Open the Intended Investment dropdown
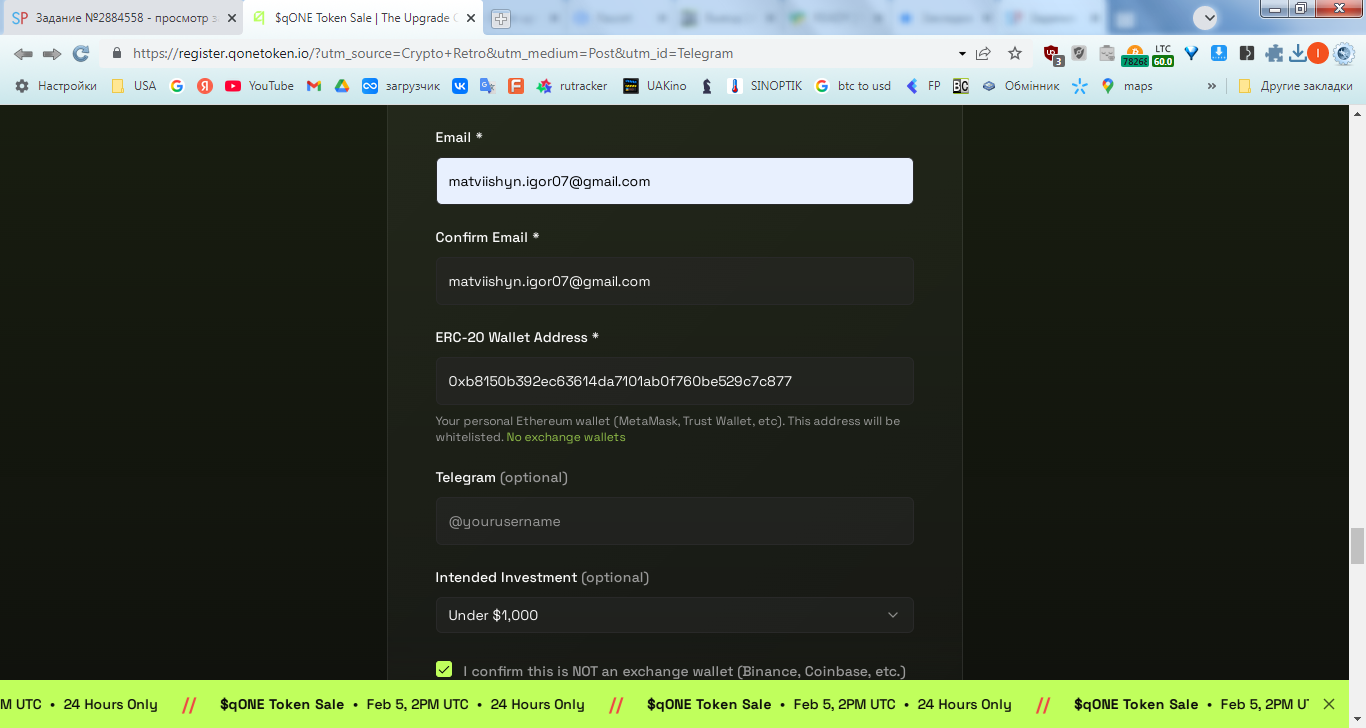Screen dimensions: 1366x728 pyautogui.click(x=674, y=615)
